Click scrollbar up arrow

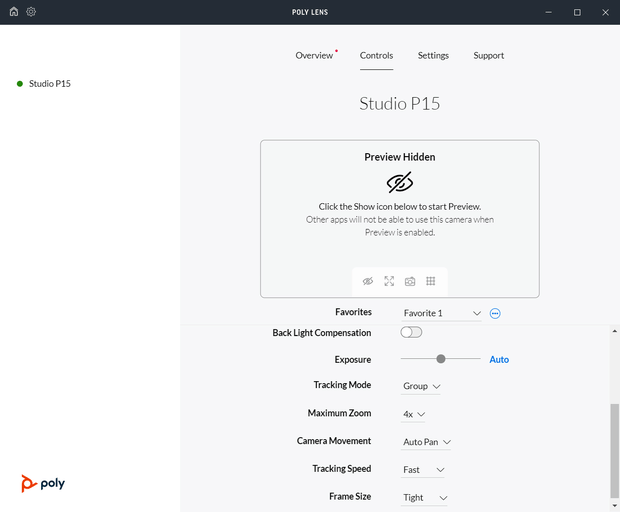point(614,331)
